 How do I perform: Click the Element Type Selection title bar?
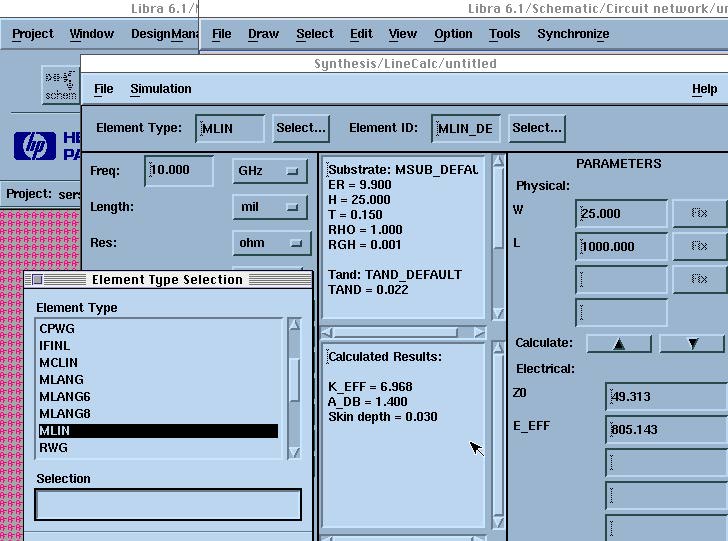(x=168, y=280)
